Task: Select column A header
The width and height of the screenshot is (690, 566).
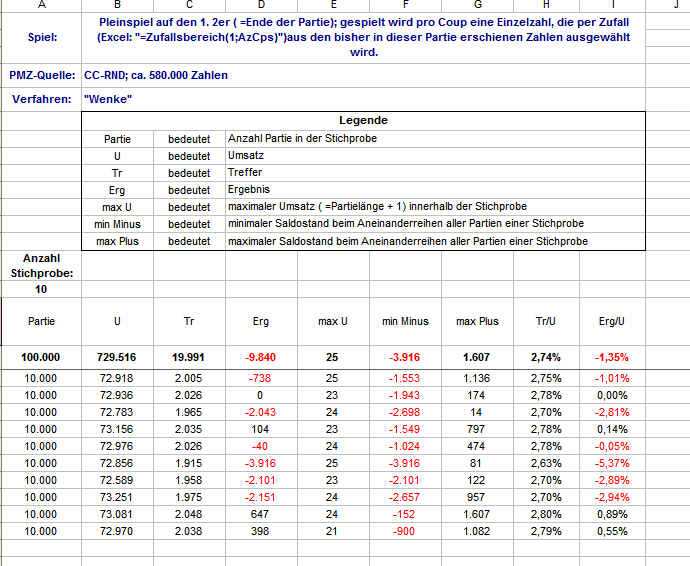Action: (x=41, y=5)
